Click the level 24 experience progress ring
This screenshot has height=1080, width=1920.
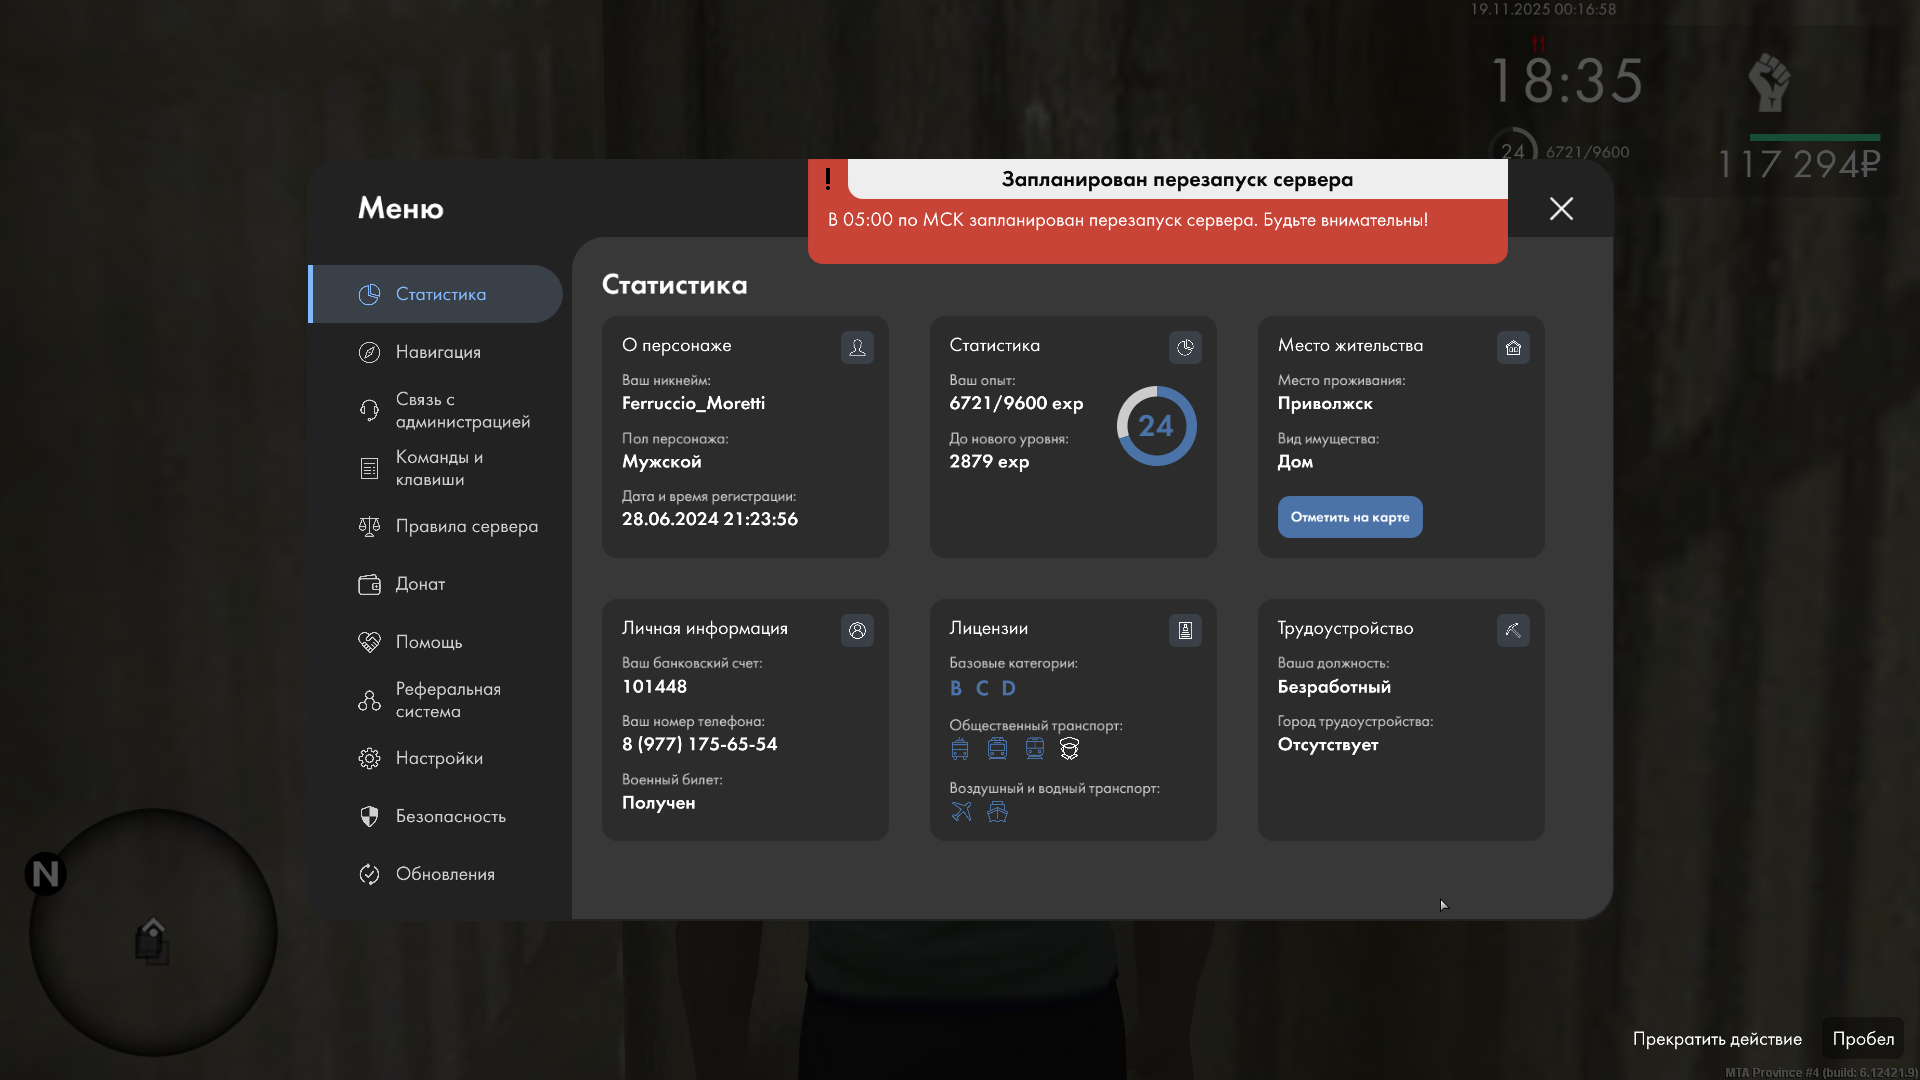[x=1156, y=426]
